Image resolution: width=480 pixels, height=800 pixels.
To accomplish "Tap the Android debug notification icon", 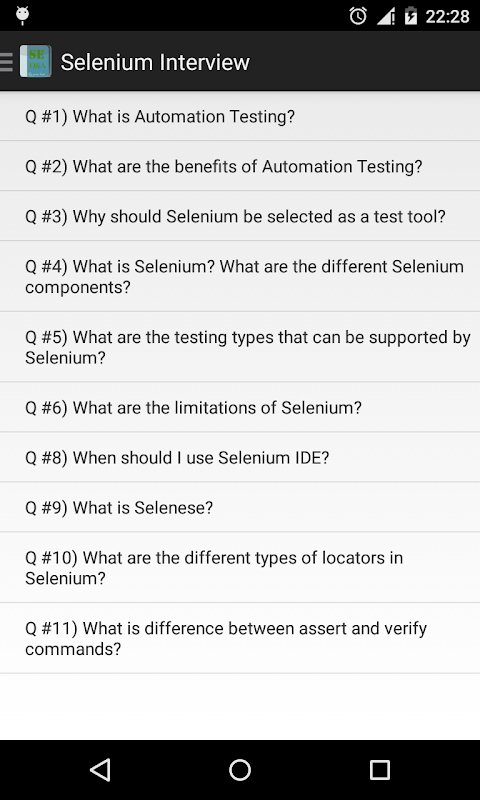I will tap(22, 16).
